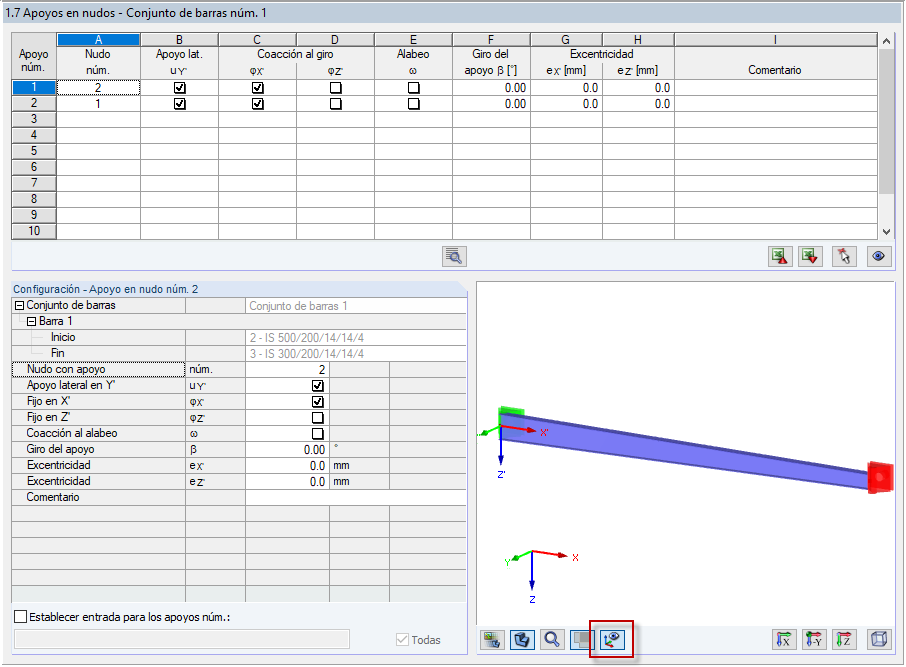Viewport: 906px width, 667px height.
Task: Uncheck Apoyo lat. for support row 1
Action: click(x=180, y=88)
